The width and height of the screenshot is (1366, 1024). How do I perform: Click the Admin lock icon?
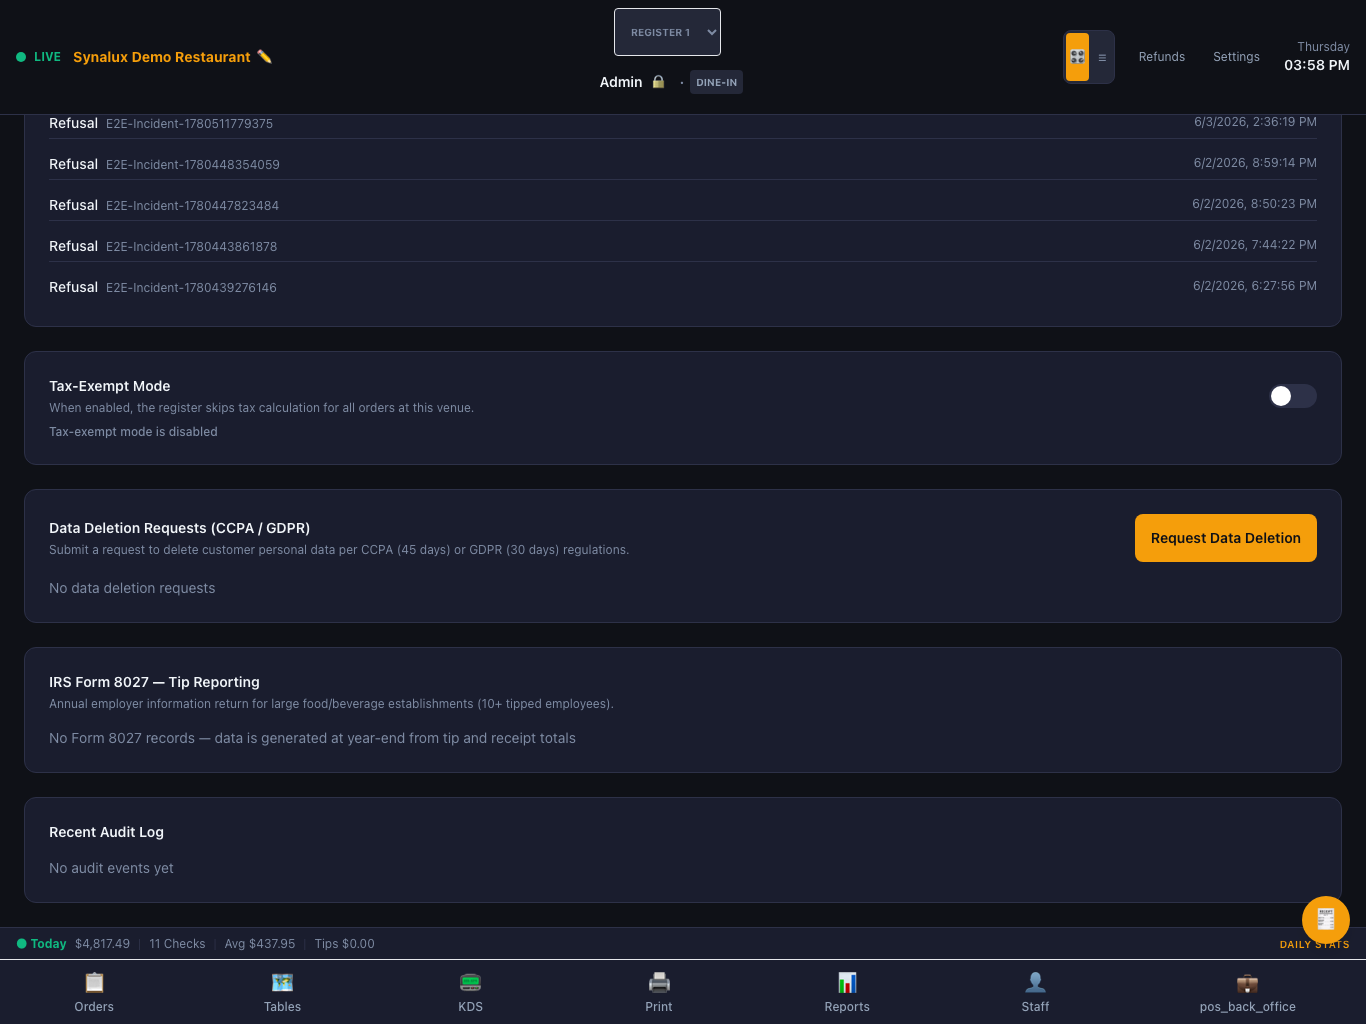click(658, 82)
